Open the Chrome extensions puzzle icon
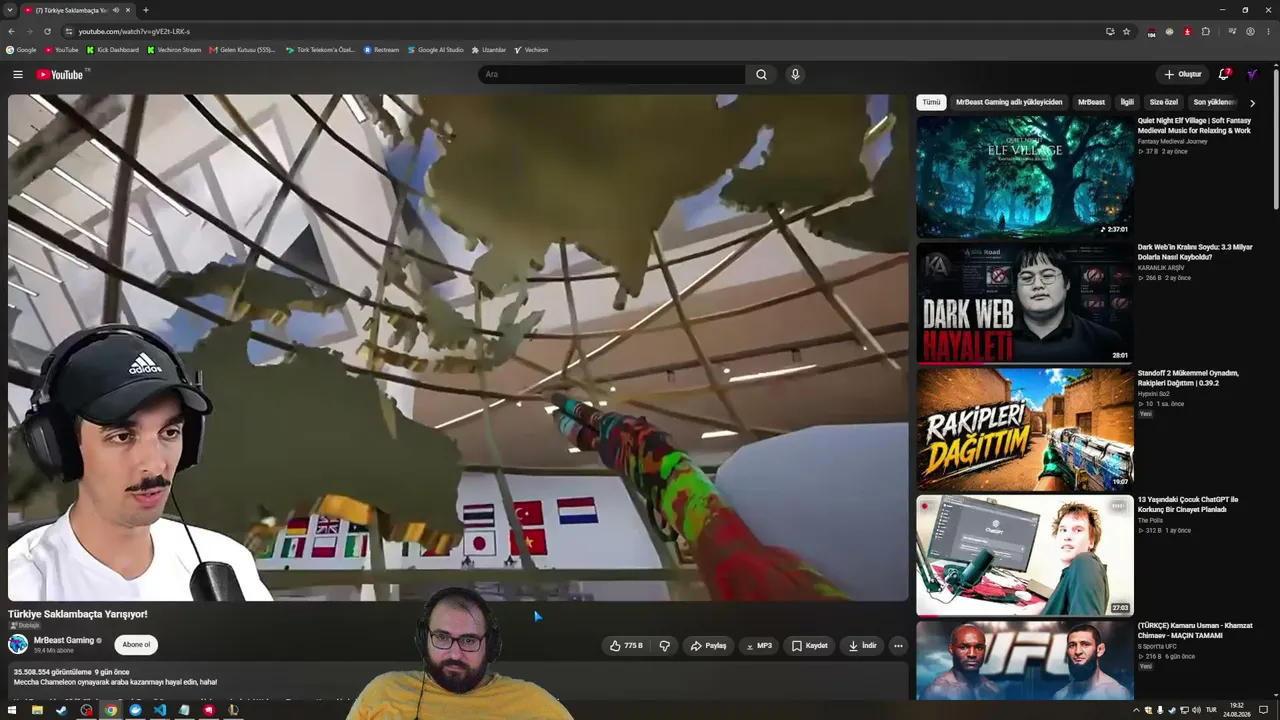 pos(1206,31)
